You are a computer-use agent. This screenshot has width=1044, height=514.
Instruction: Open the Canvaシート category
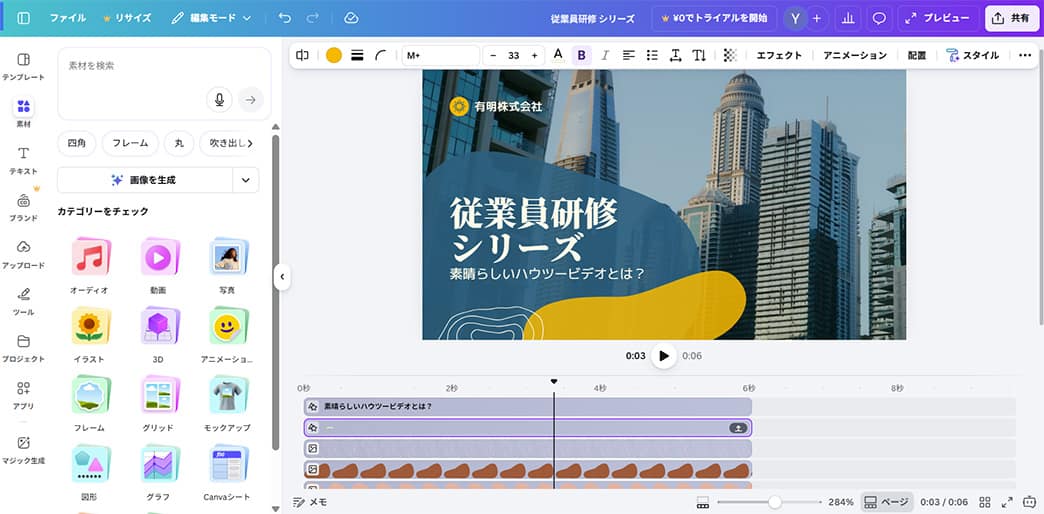click(x=227, y=472)
